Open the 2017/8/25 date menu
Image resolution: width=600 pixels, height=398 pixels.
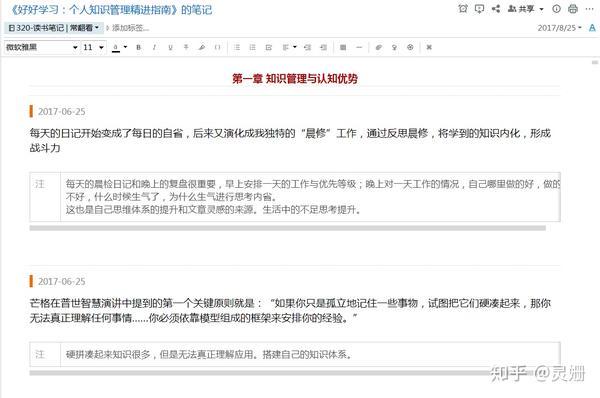[x=559, y=28]
